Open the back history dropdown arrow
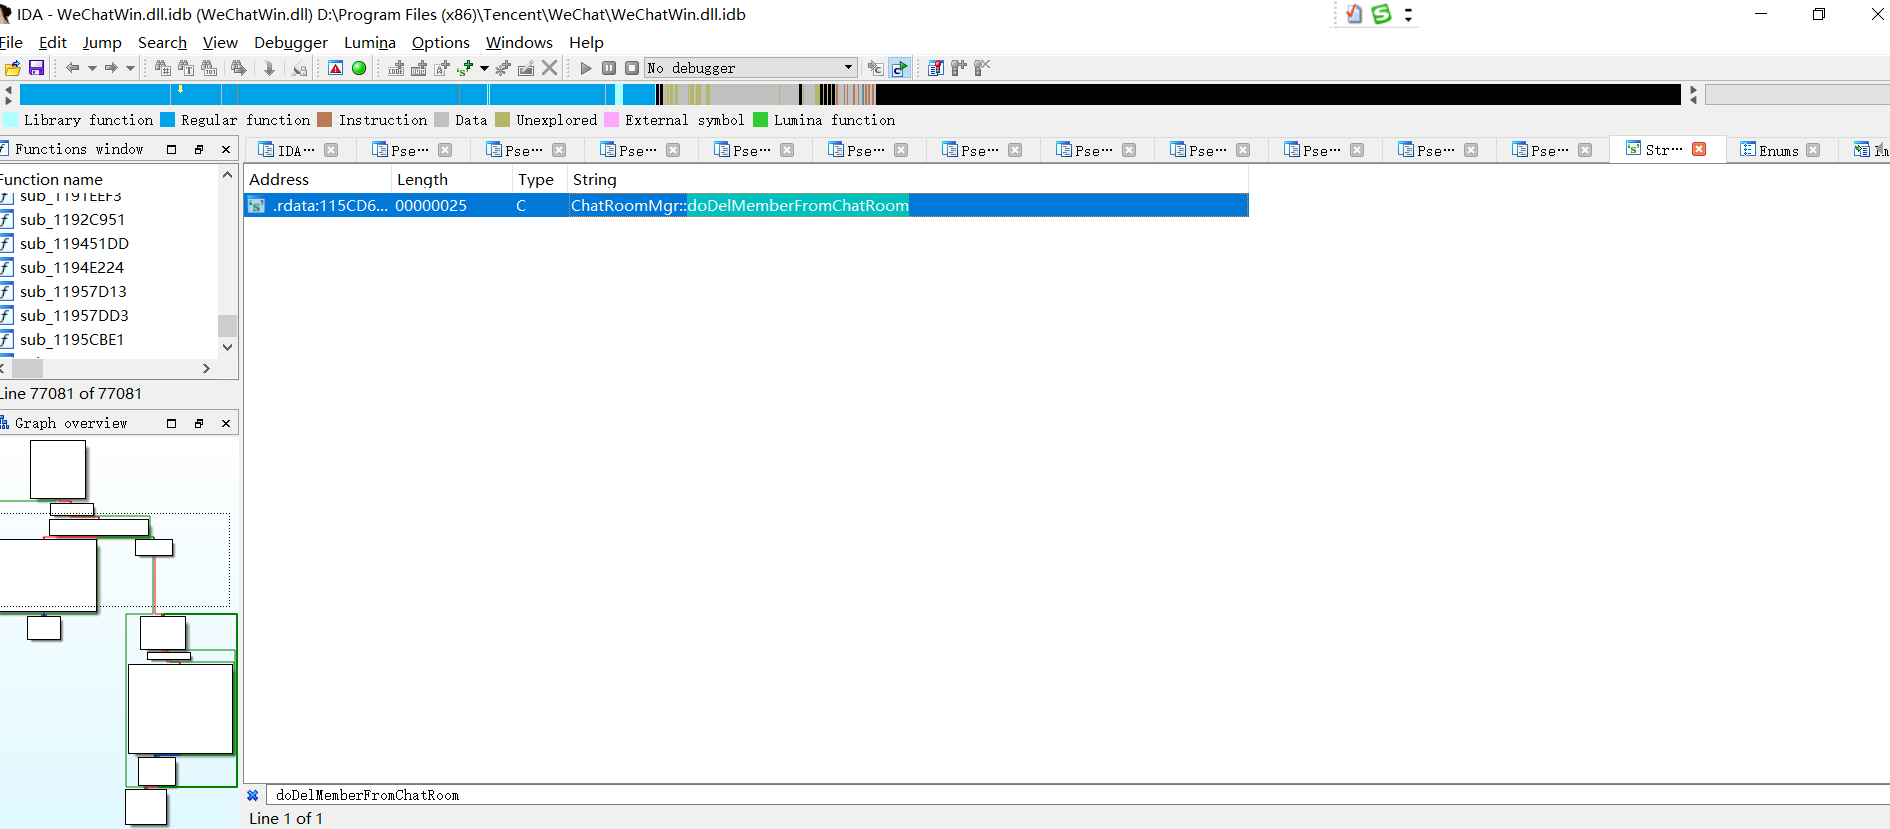This screenshot has height=829, width=1890. (x=92, y=68)
